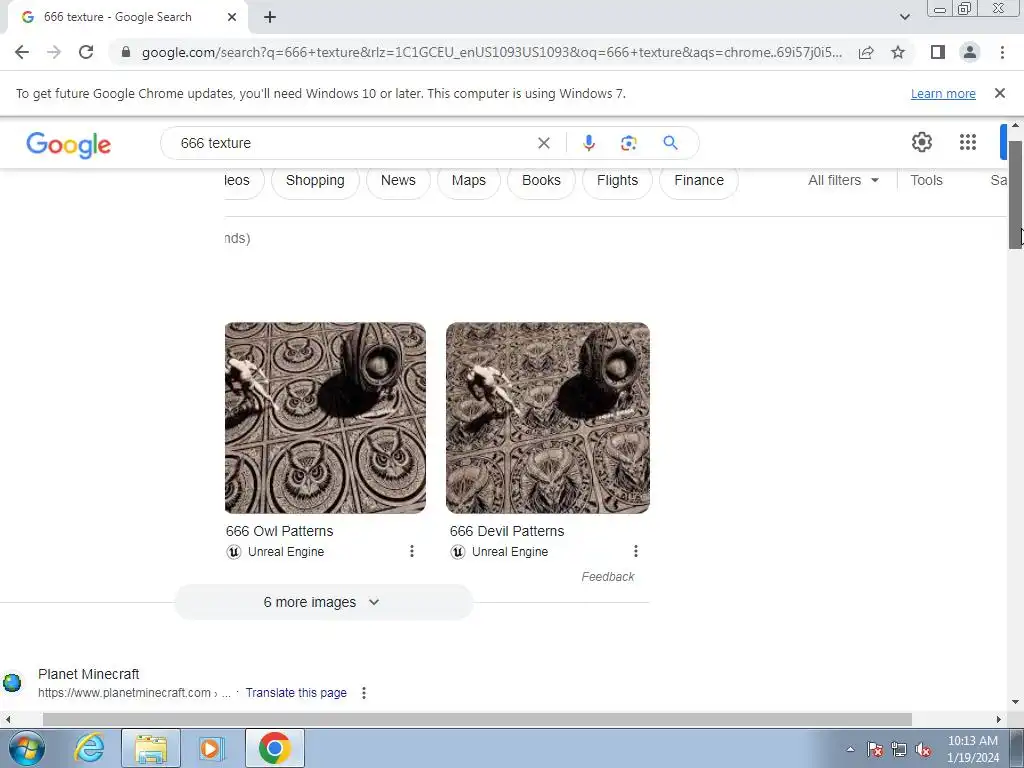Start a voice search with microphone
Image resolution: width=1024 pixels, height=768 pixels.
click(x=588, y=143)
